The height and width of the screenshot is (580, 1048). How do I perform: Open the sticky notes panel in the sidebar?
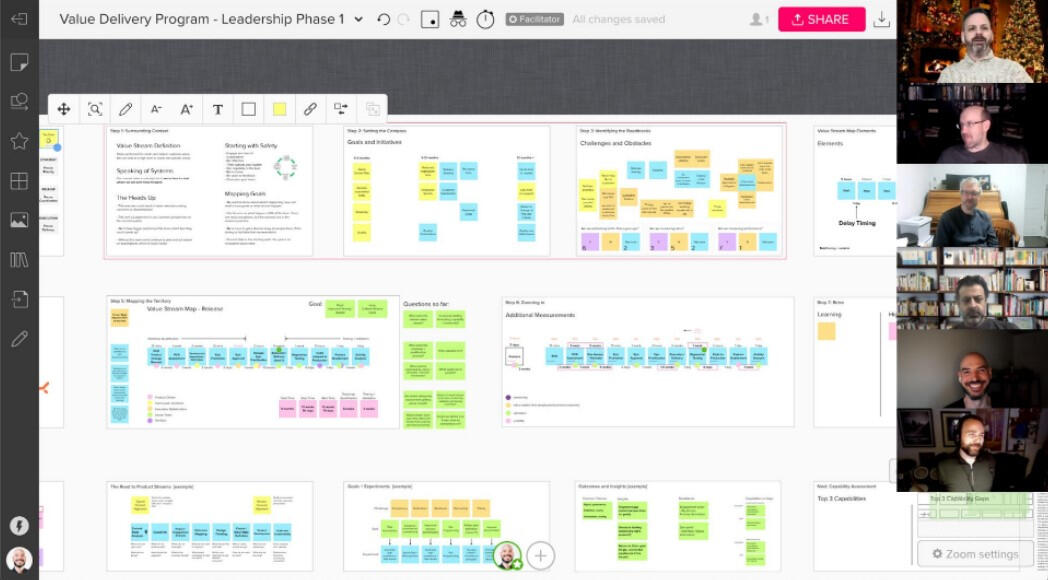(19, 60)
